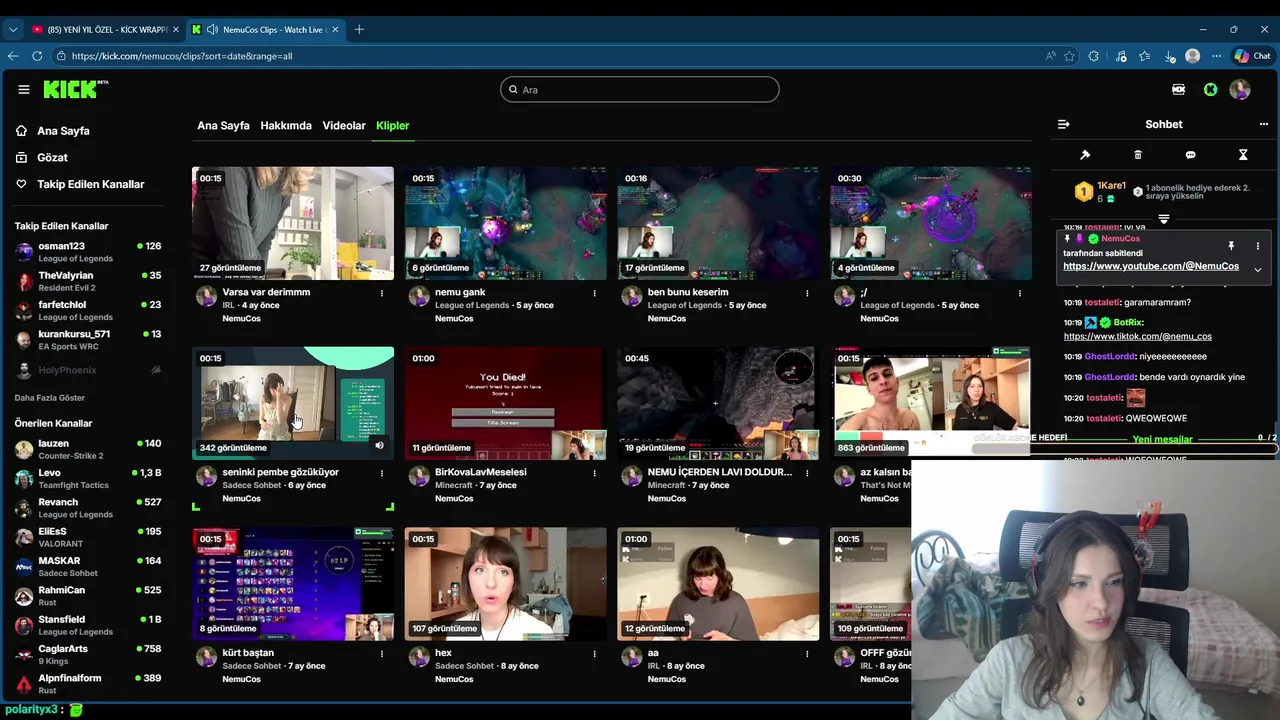Click the hourglass icon in chat toolbar
1280x720 pixels.
click(x=1243, y=155)
